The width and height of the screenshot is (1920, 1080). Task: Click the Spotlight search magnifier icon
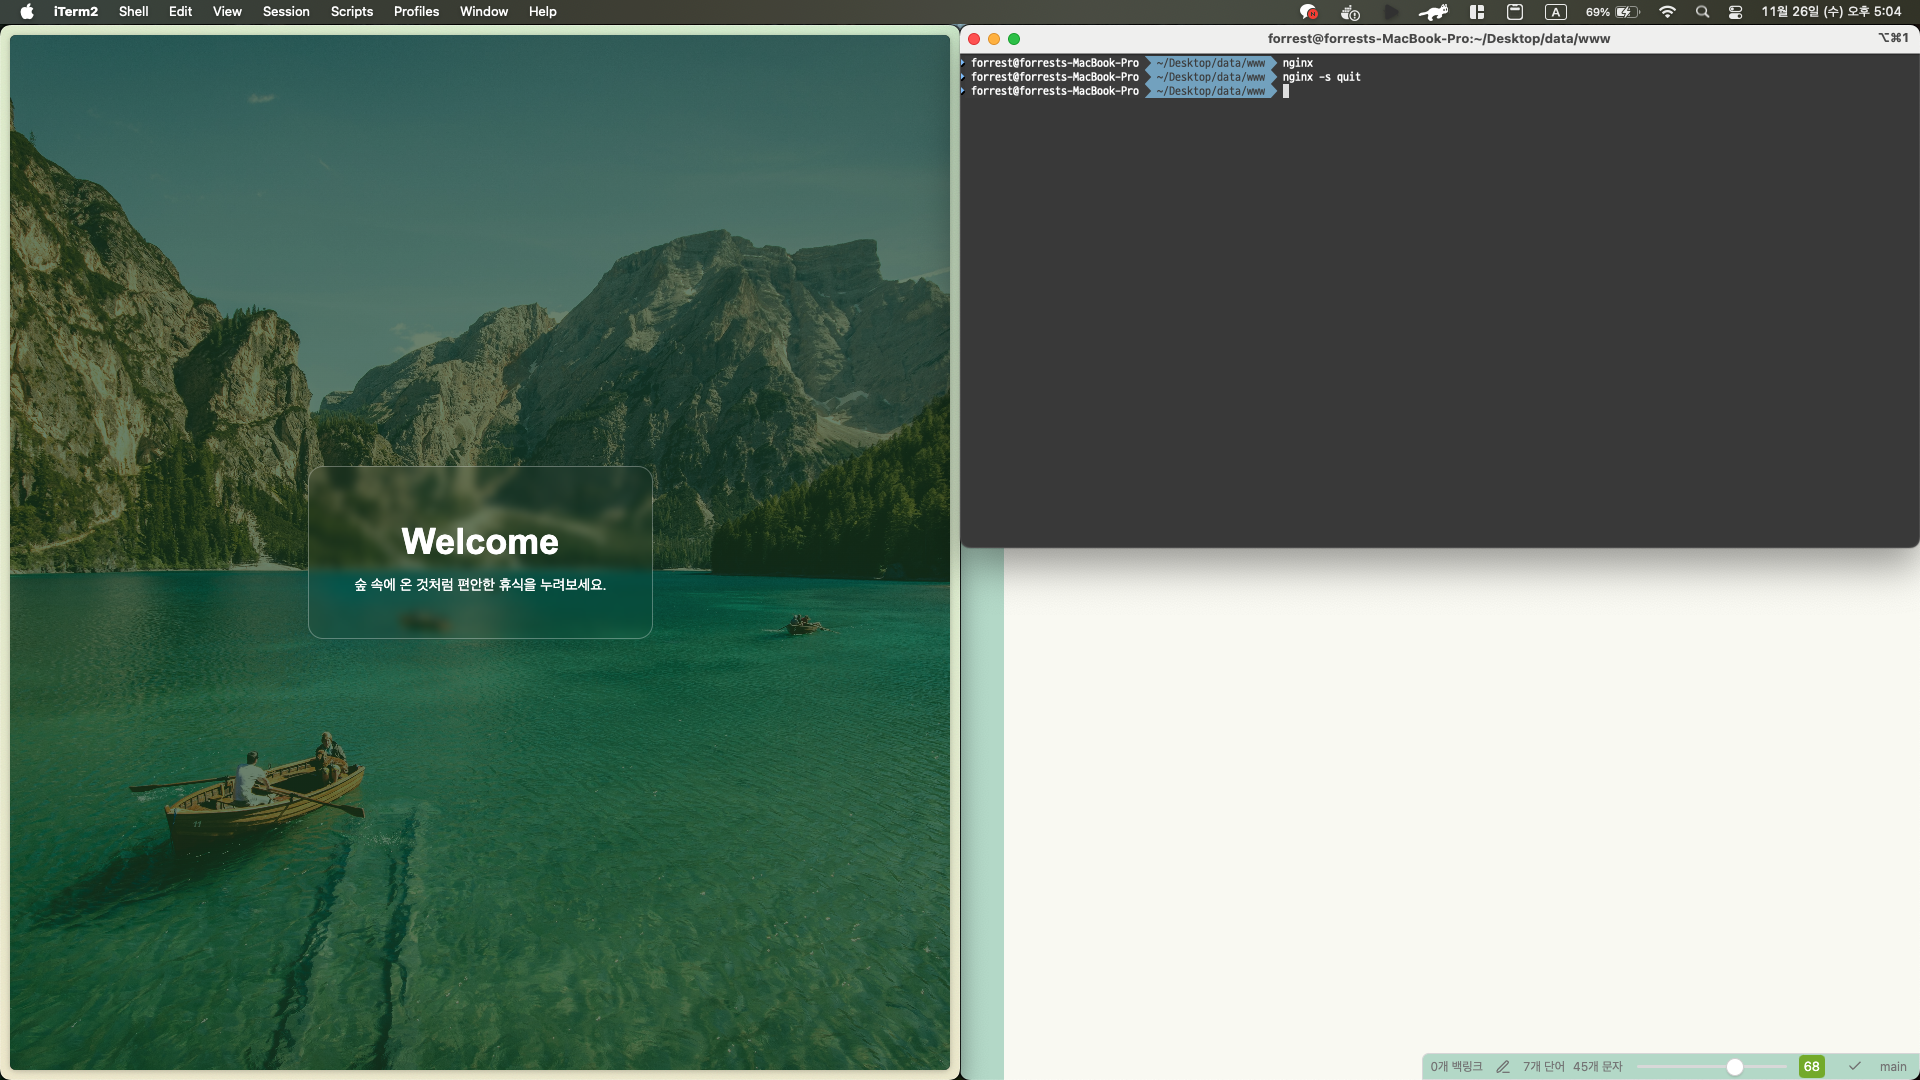click(1702, 12)
